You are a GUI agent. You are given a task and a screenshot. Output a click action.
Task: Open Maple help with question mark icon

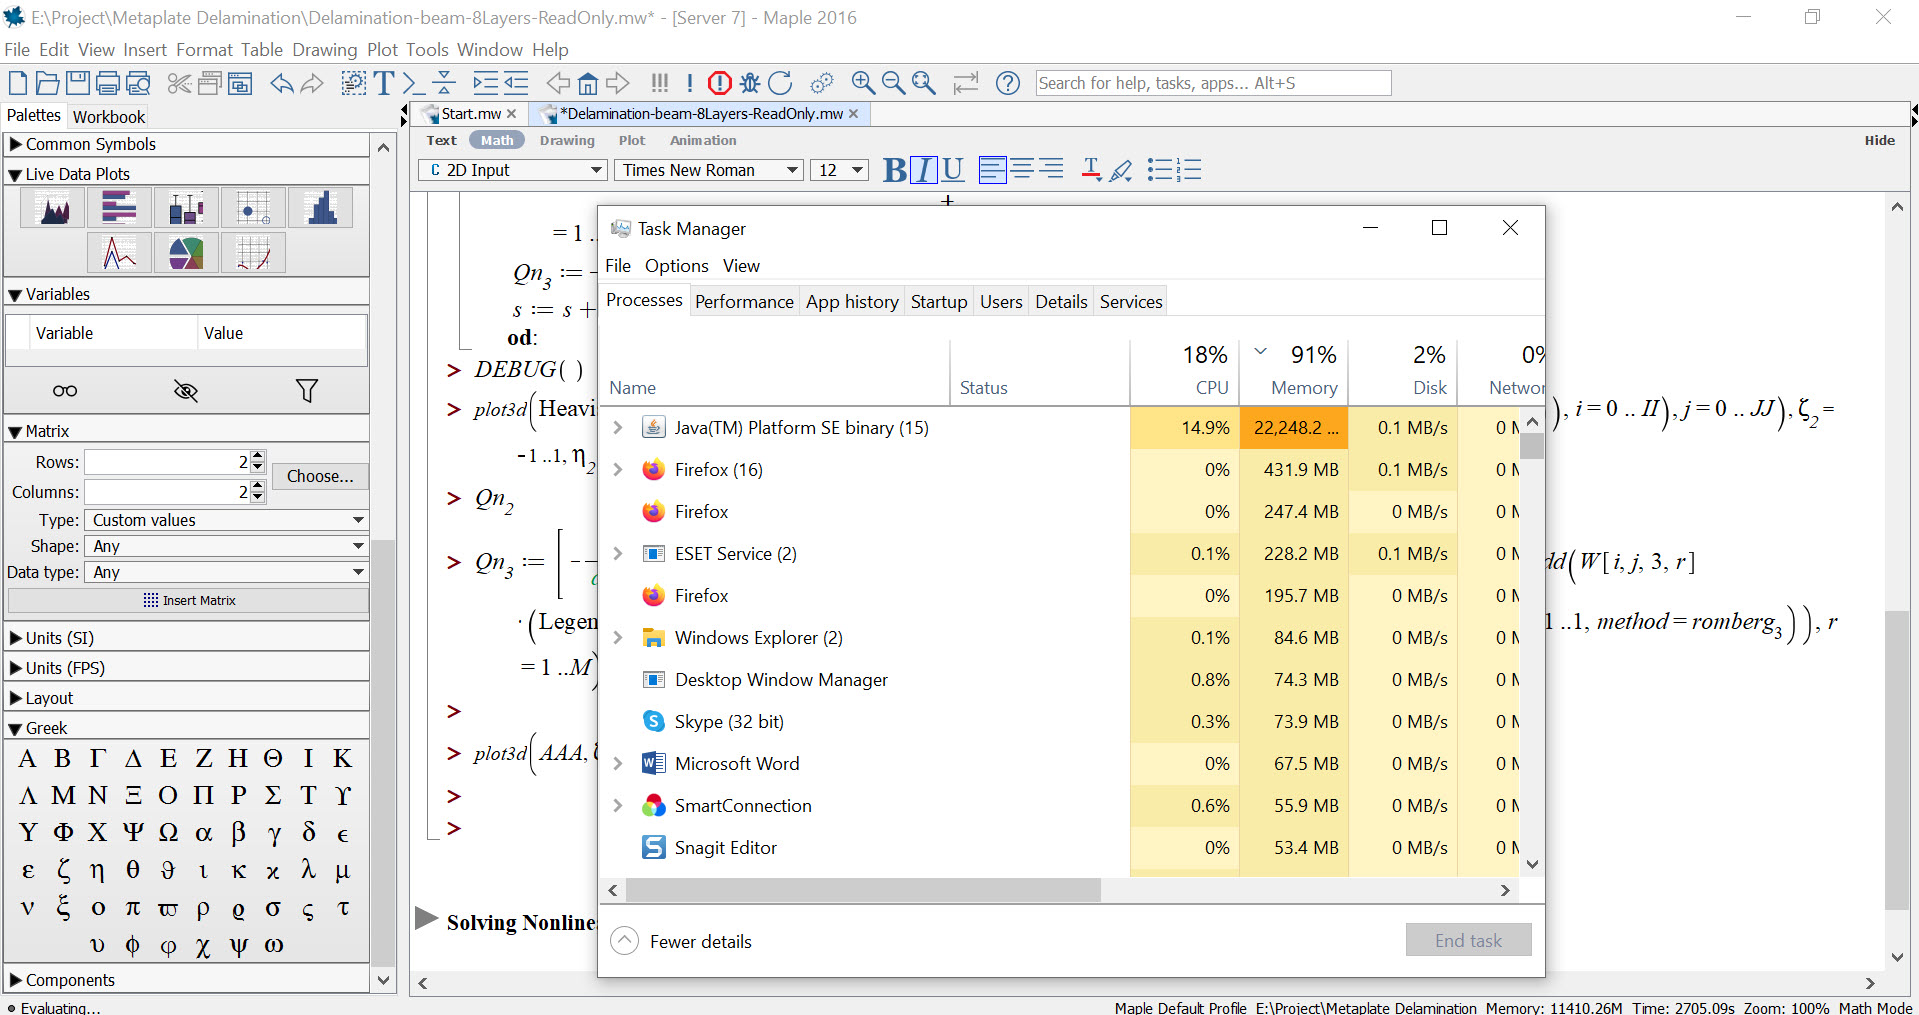tap(1008, 83)
